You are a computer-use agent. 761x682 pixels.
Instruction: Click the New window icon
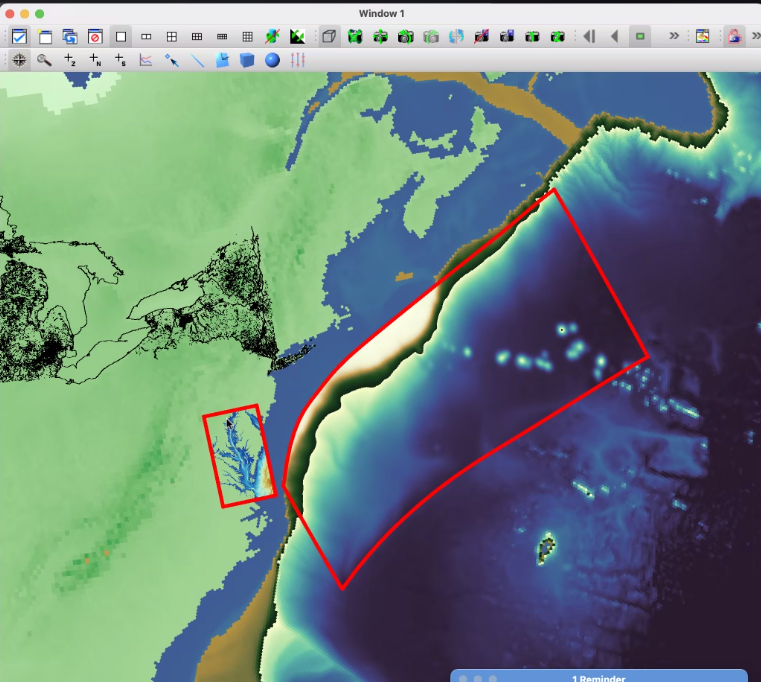[45, 36]
